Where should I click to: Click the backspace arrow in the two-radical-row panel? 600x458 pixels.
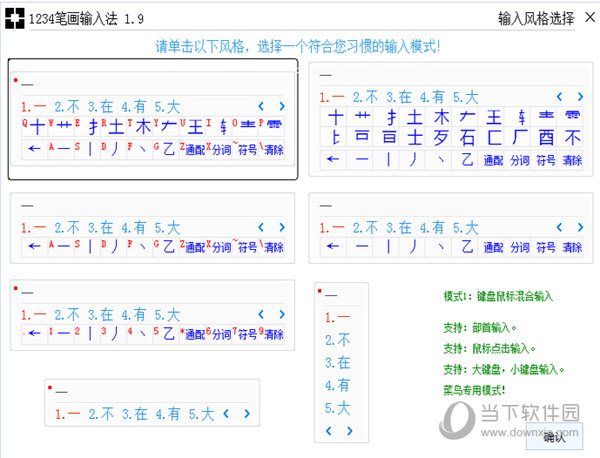(x=333, y=159)
